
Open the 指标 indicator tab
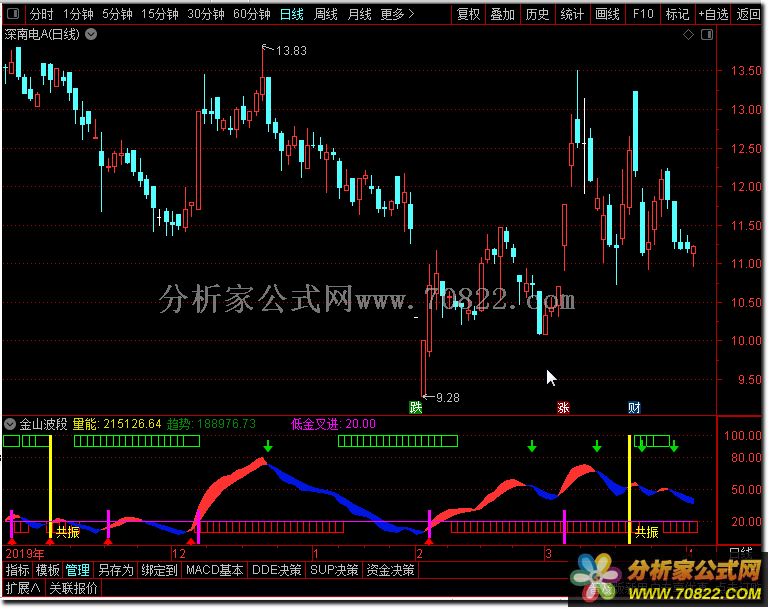tap(18, 570)
